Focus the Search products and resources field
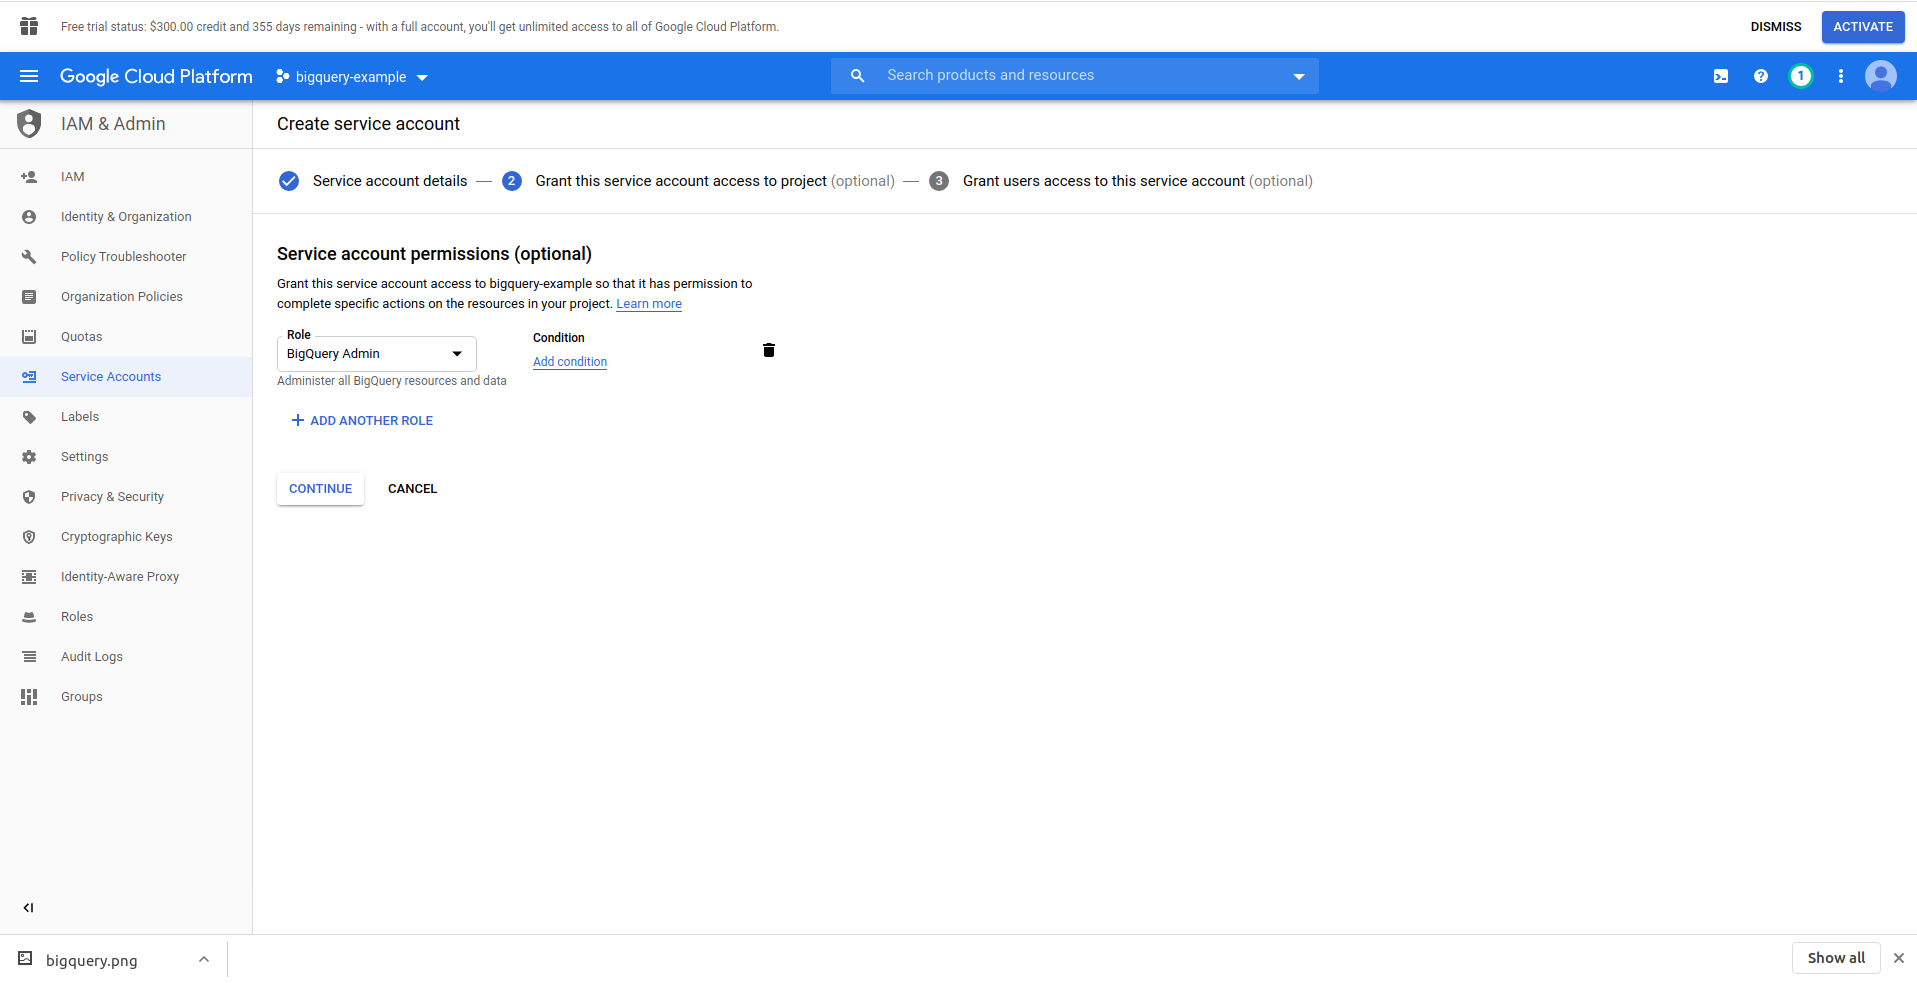1917x983 pixels. (x=1074, y=76)
